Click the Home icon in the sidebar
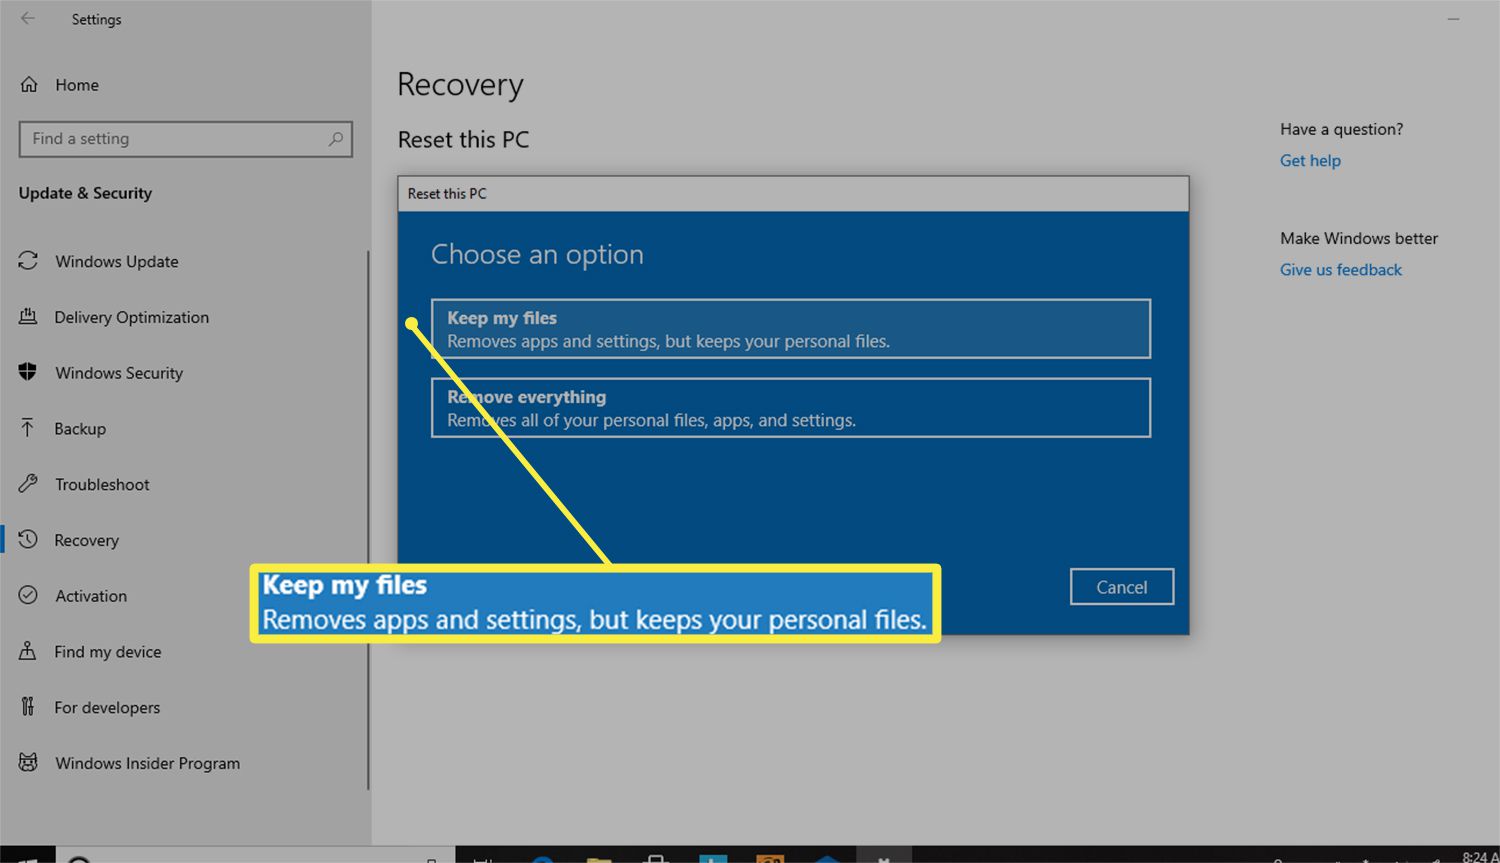Viewport: 1500px width, 863px height. point(29,85)
